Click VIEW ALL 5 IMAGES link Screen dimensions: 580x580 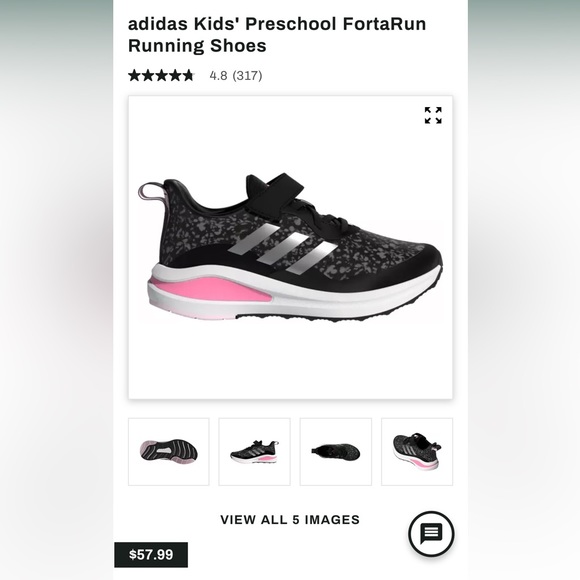coord(290,520)
